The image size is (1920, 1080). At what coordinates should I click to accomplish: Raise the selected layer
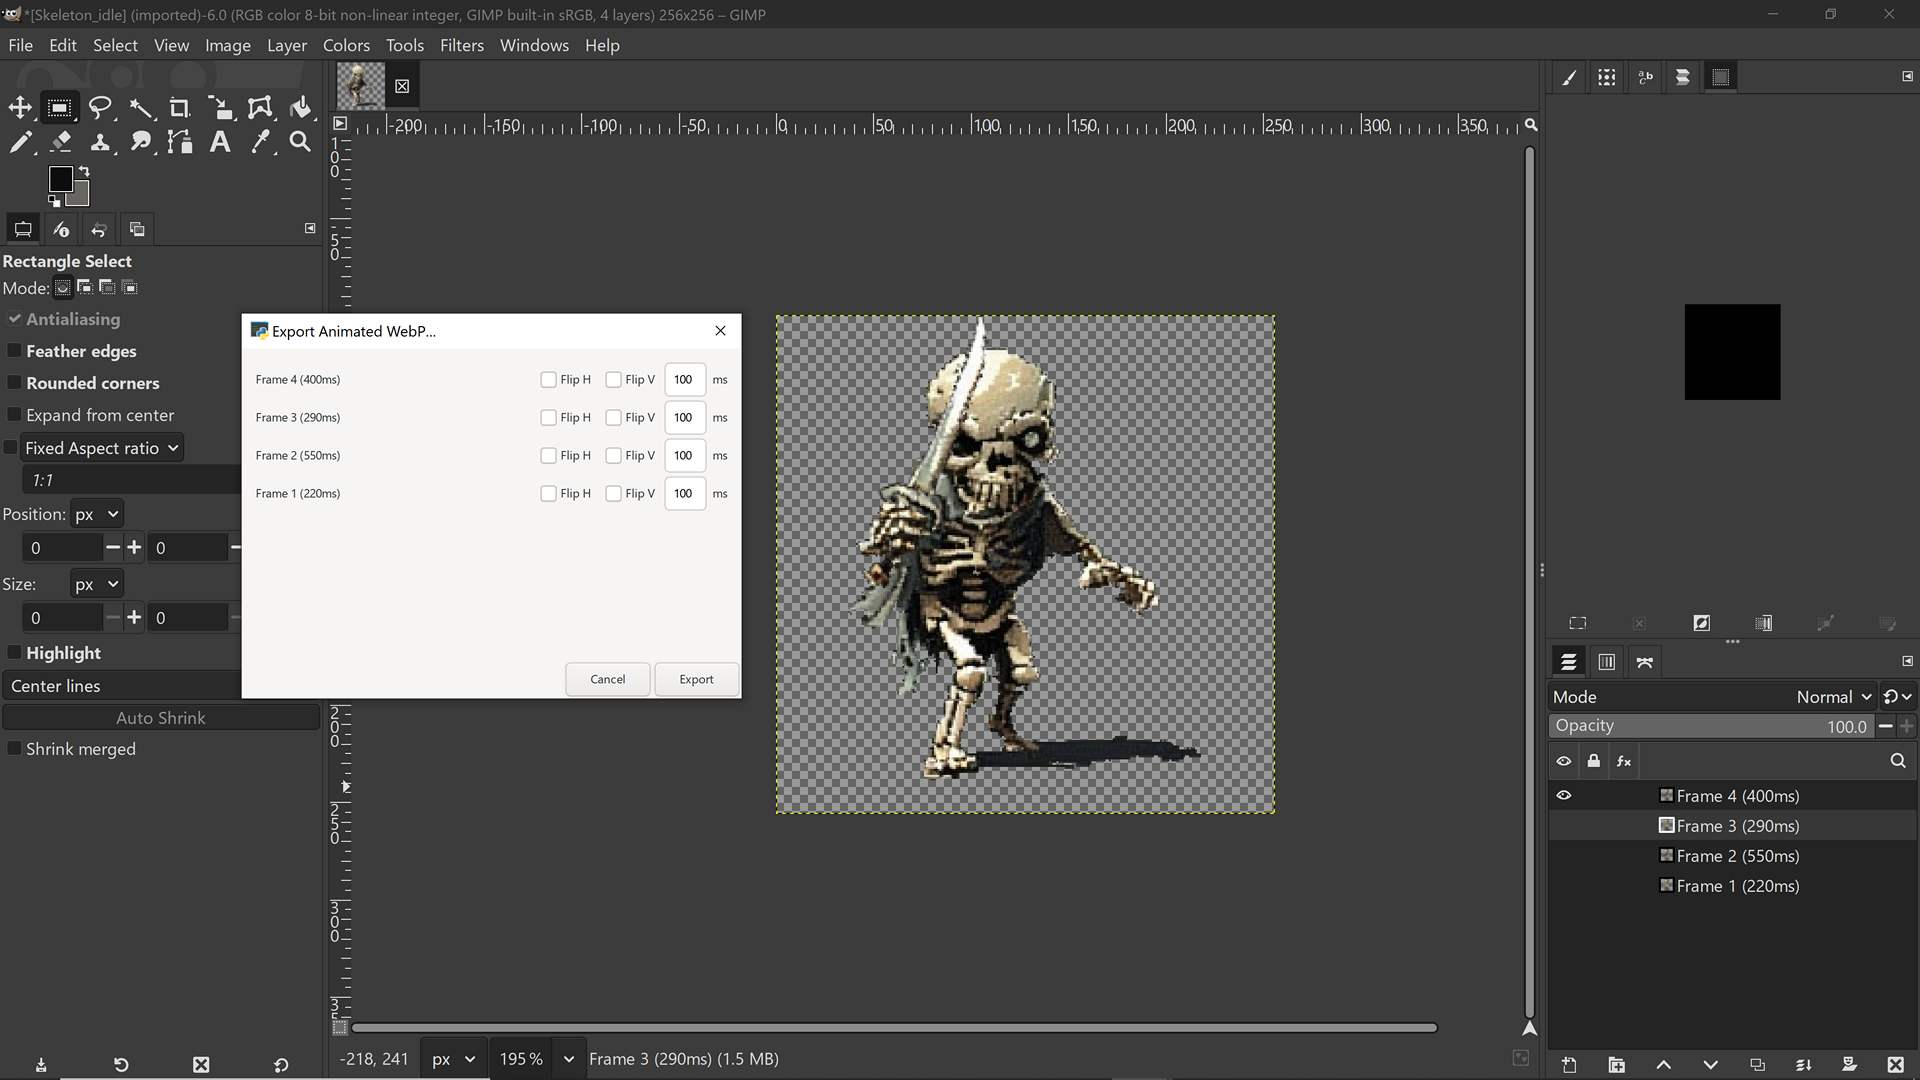point(1663,1065)
